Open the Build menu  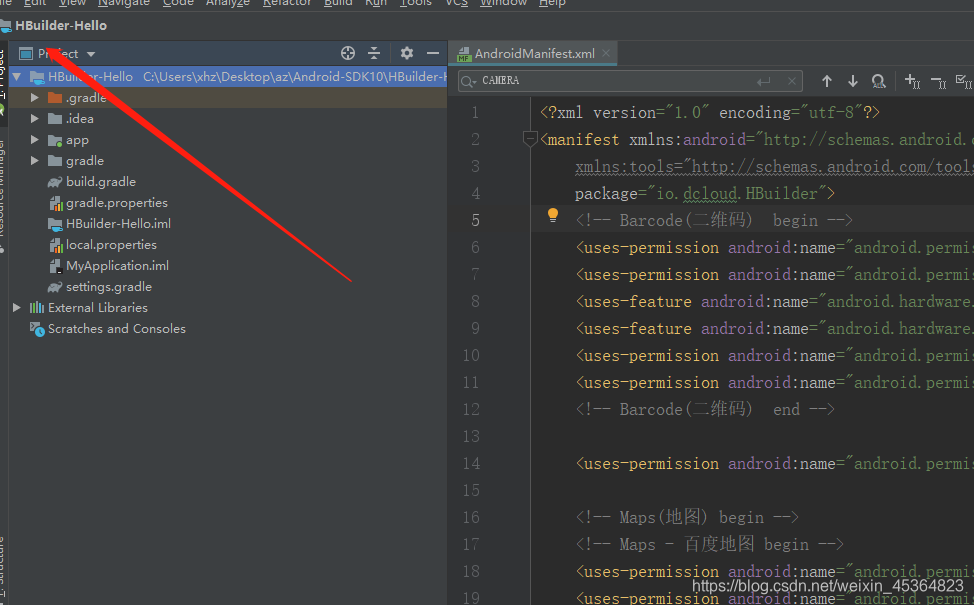(x=338, y=3)
